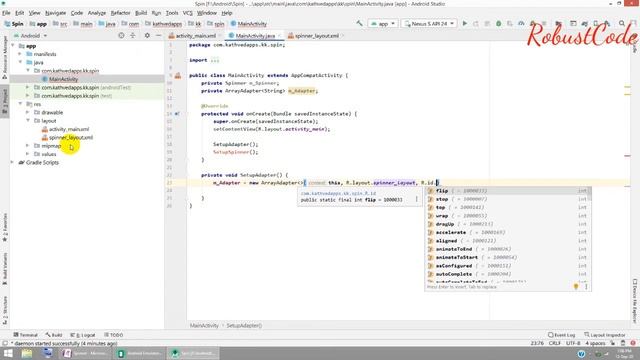
Task: Open Resource Manager sidebar tab
Action: click(x=5, y=57)
